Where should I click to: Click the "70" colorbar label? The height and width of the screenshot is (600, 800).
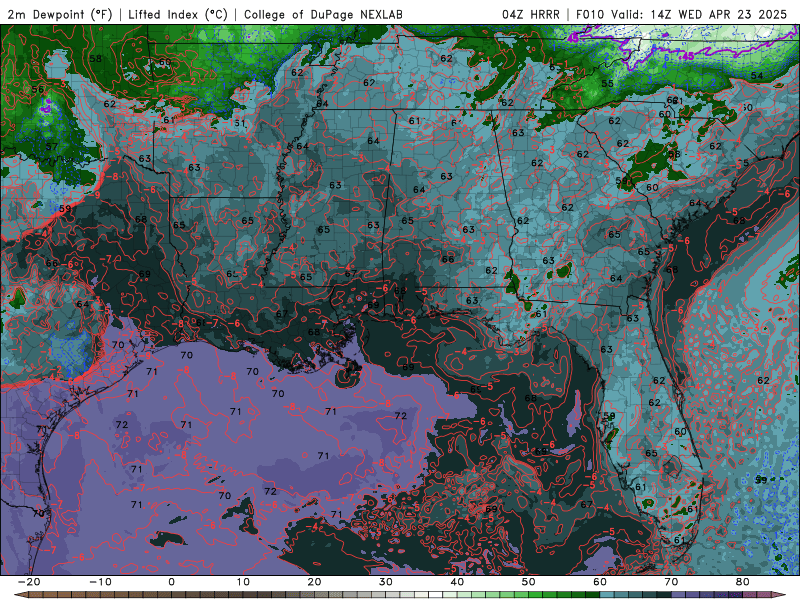[671, 582]
